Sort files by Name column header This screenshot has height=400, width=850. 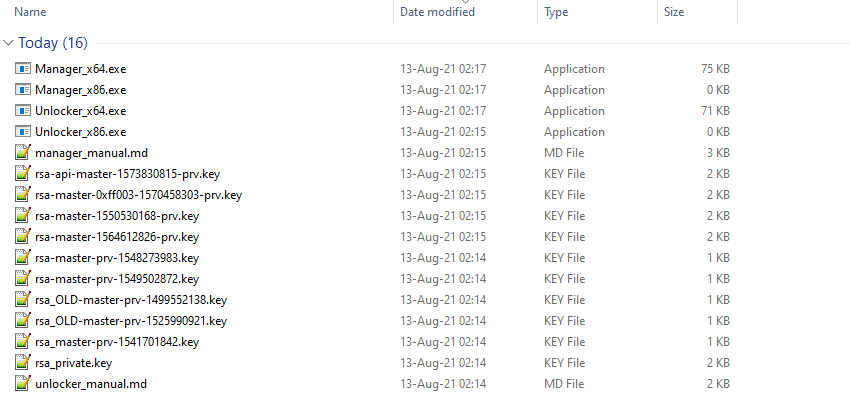[x=31, y=12]
